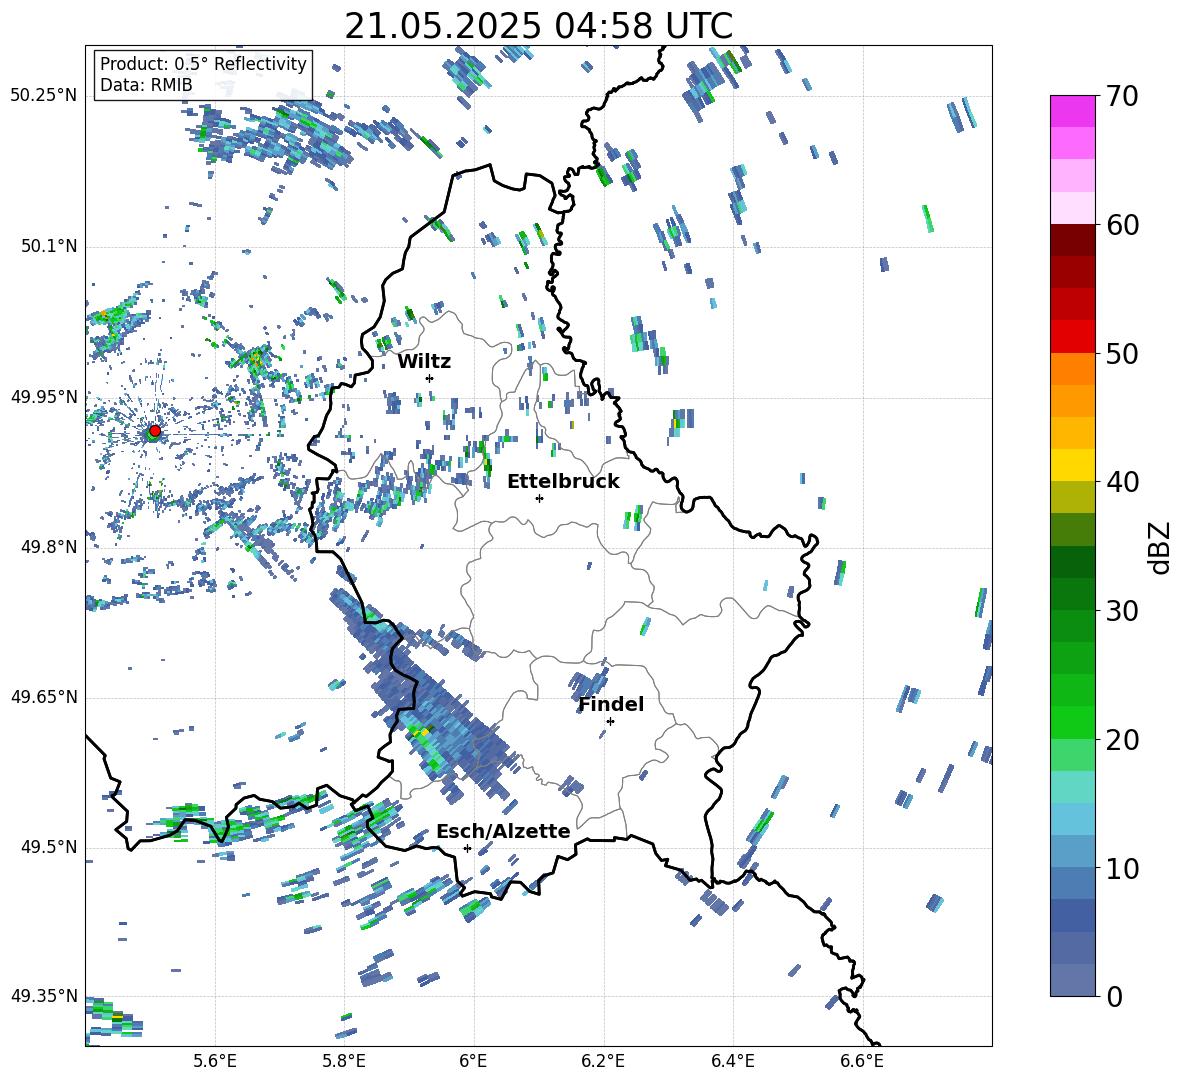Image resolution: width=1184 pixels, height=1081 pixels.
Task: Click the title '21.05.2025 04:58 UTC'
Action: (538, 26)
